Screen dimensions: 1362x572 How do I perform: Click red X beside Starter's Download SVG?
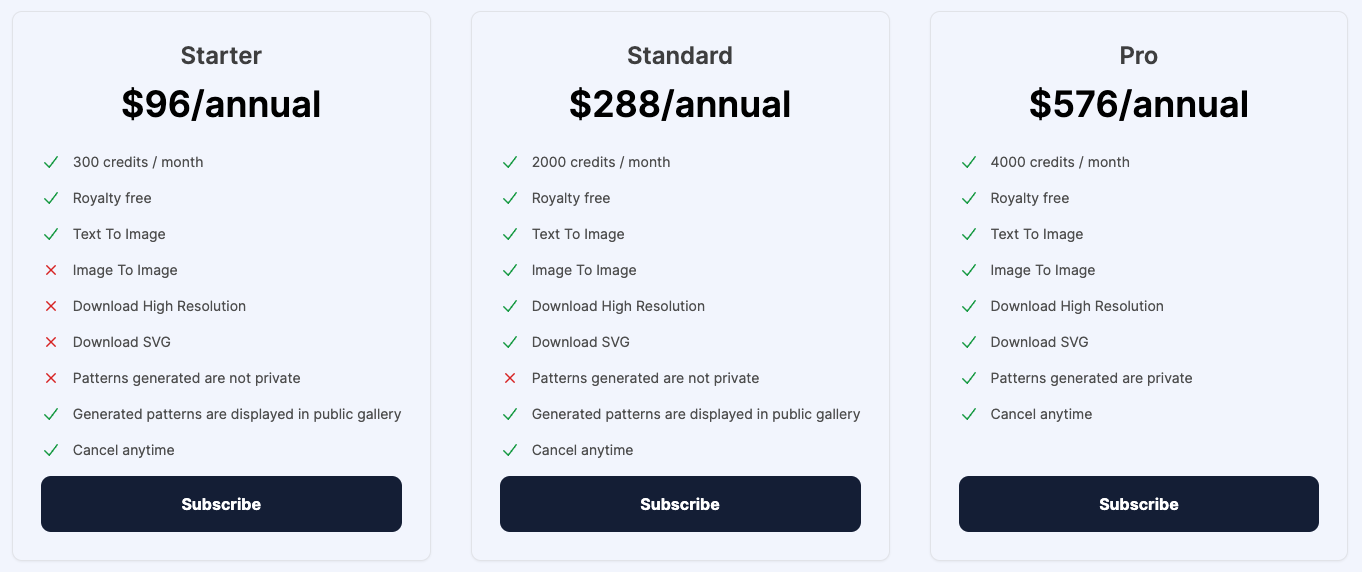point(51,342)
